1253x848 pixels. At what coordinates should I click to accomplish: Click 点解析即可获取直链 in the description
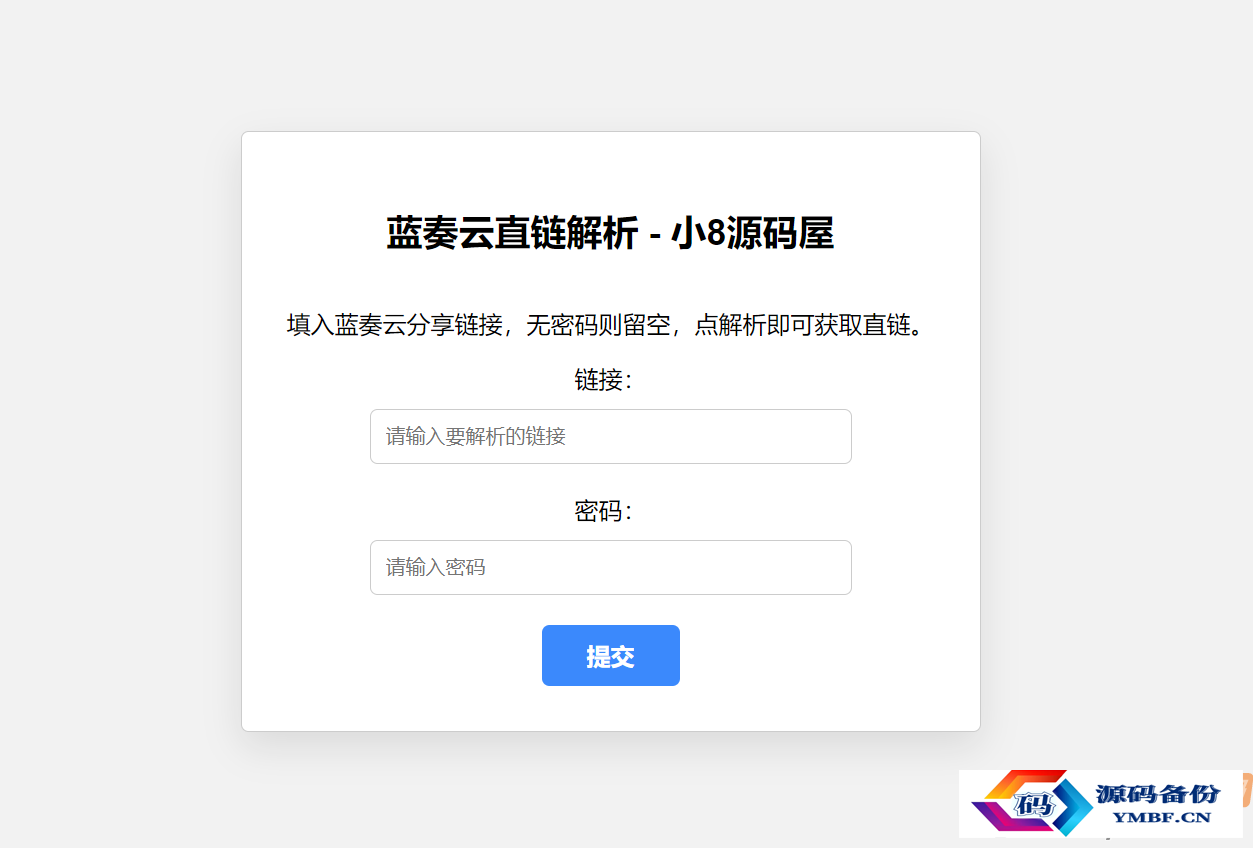(x=802, y=325)
